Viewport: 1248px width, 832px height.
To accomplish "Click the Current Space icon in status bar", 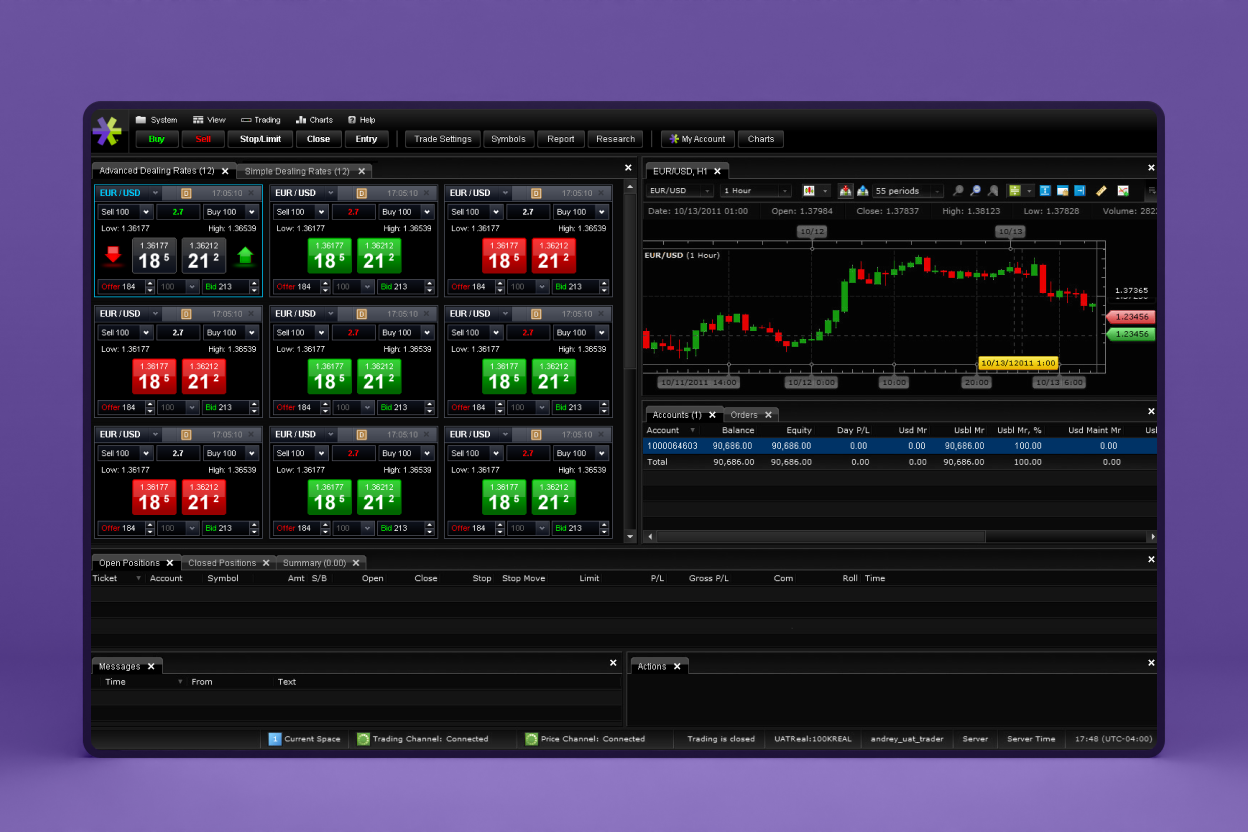I will 275,739.
